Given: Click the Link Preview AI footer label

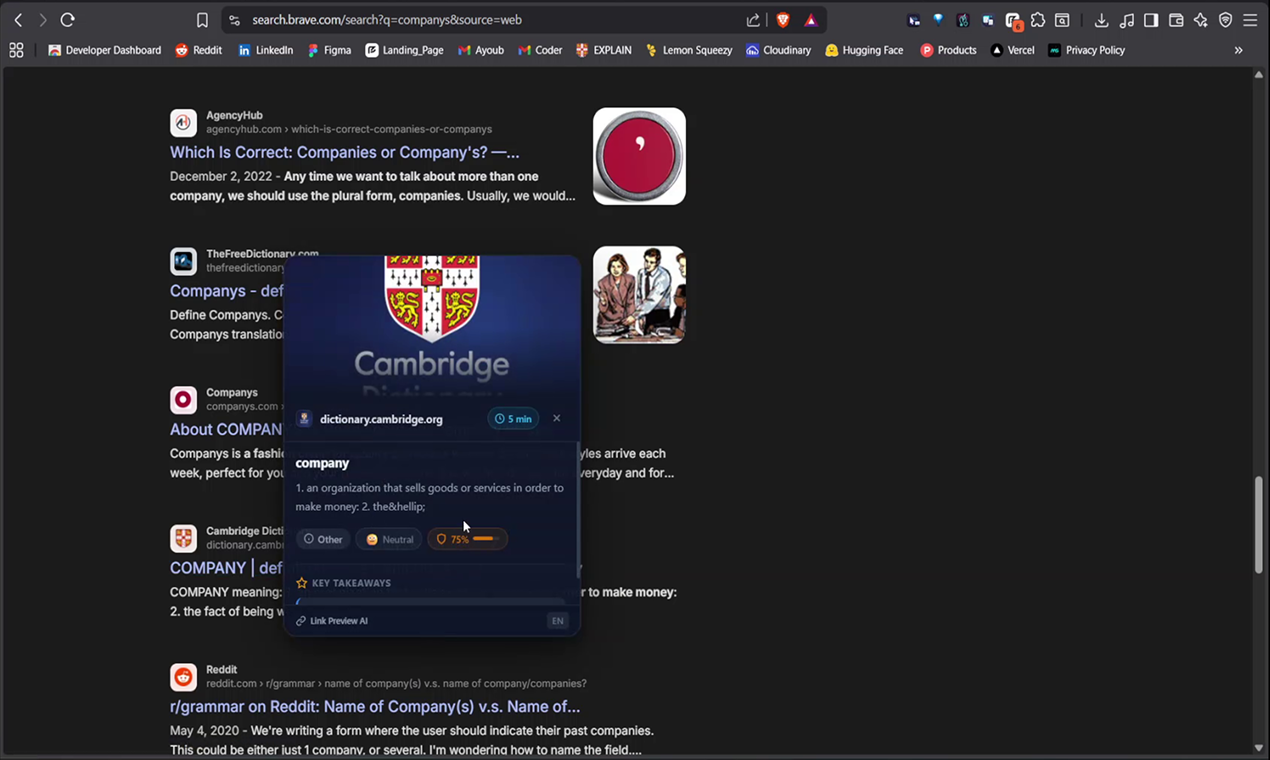Looking at the screenshot, I should tap(332, 621).
